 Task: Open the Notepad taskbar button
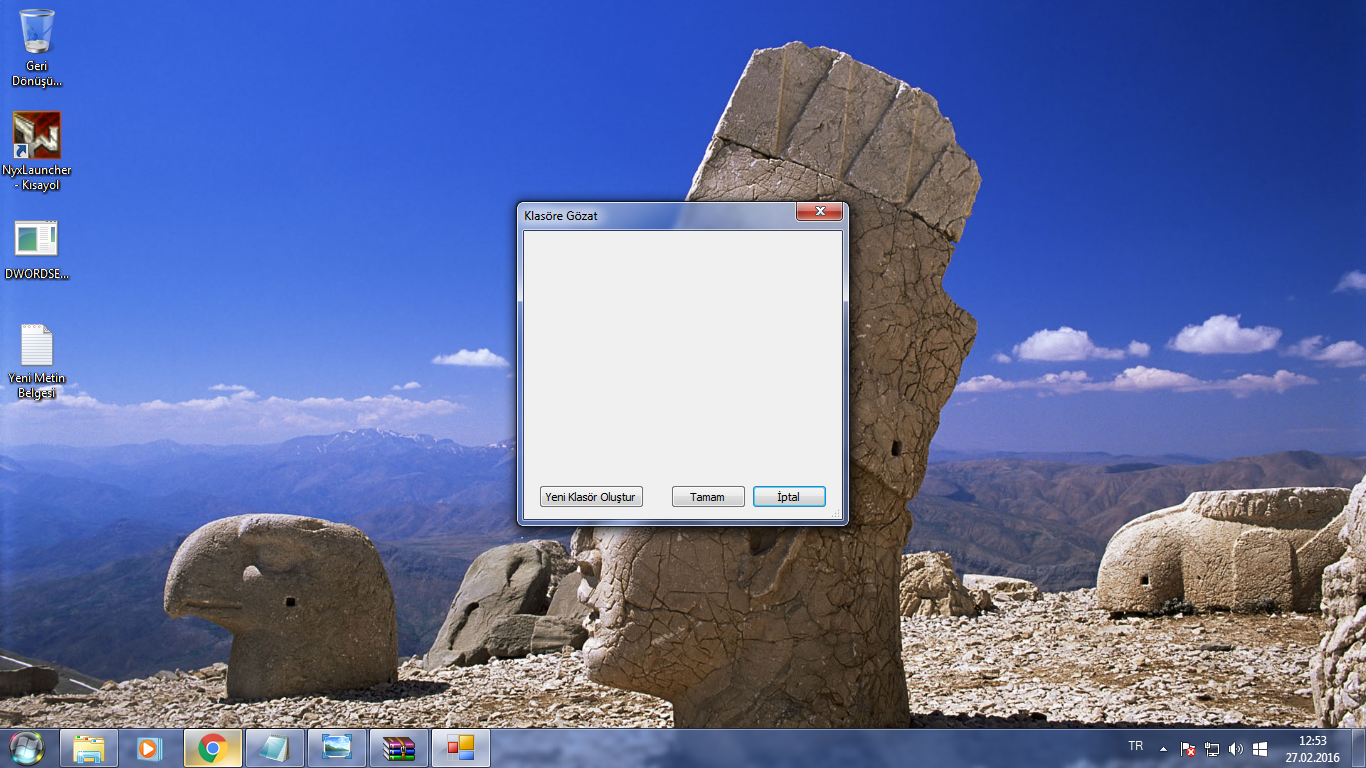274,748
